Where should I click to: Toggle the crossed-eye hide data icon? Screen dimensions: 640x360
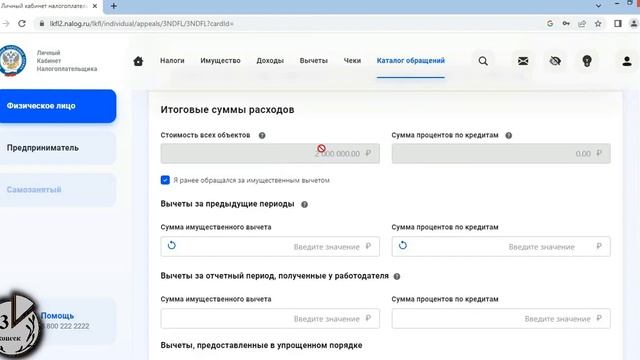click(x=555, y=61)
